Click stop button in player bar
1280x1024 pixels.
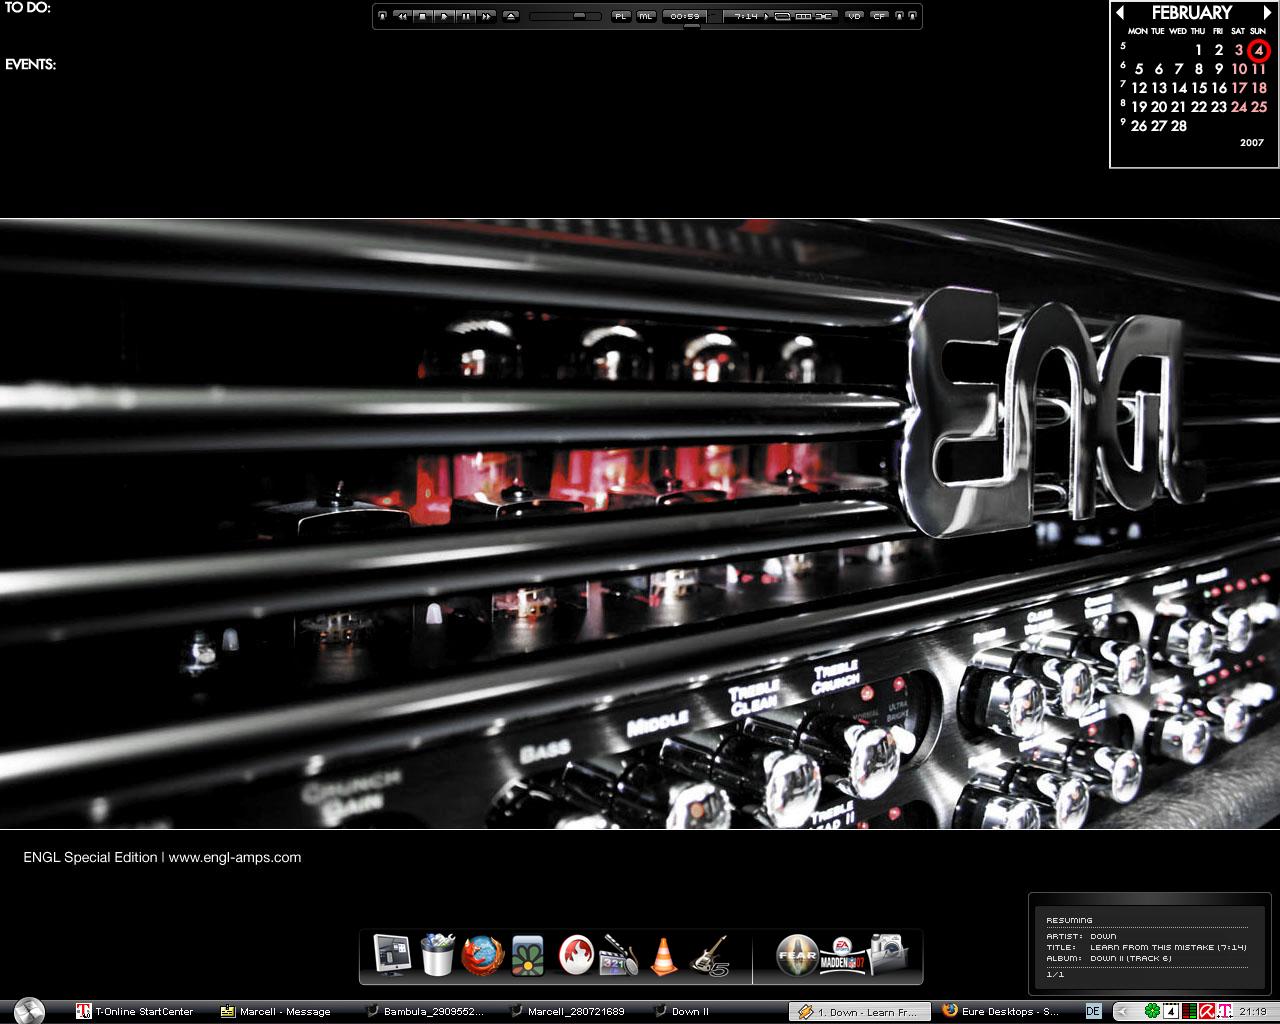click(423, 16)
